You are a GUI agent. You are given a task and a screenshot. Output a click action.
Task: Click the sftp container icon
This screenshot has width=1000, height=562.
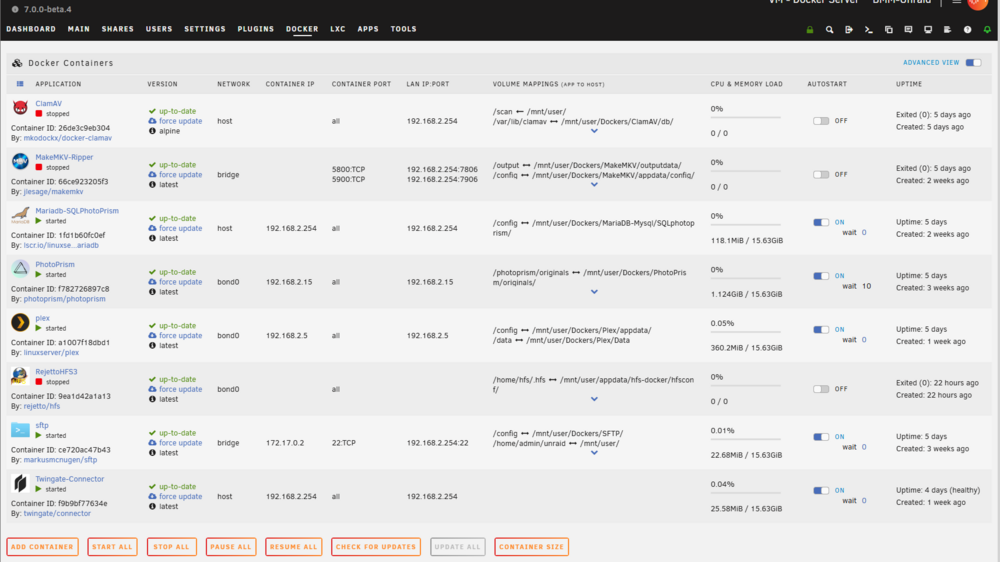[20, 429]
